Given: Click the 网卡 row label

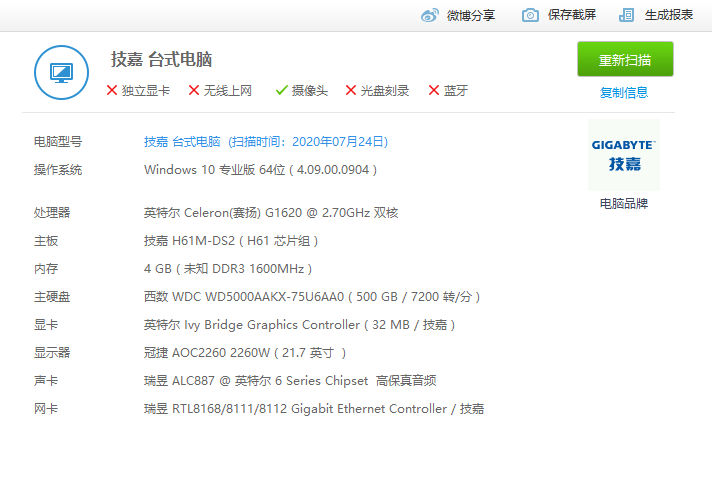Looking at the screenshot, I should (x=46, y=409).
